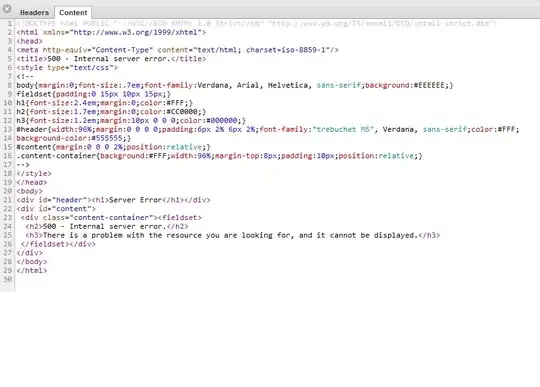Viewport: 540px width, 387px height.
Task: Click the DOCTYPE declaration on line 1
Action: pyautogui.click(x=256, y=23)
